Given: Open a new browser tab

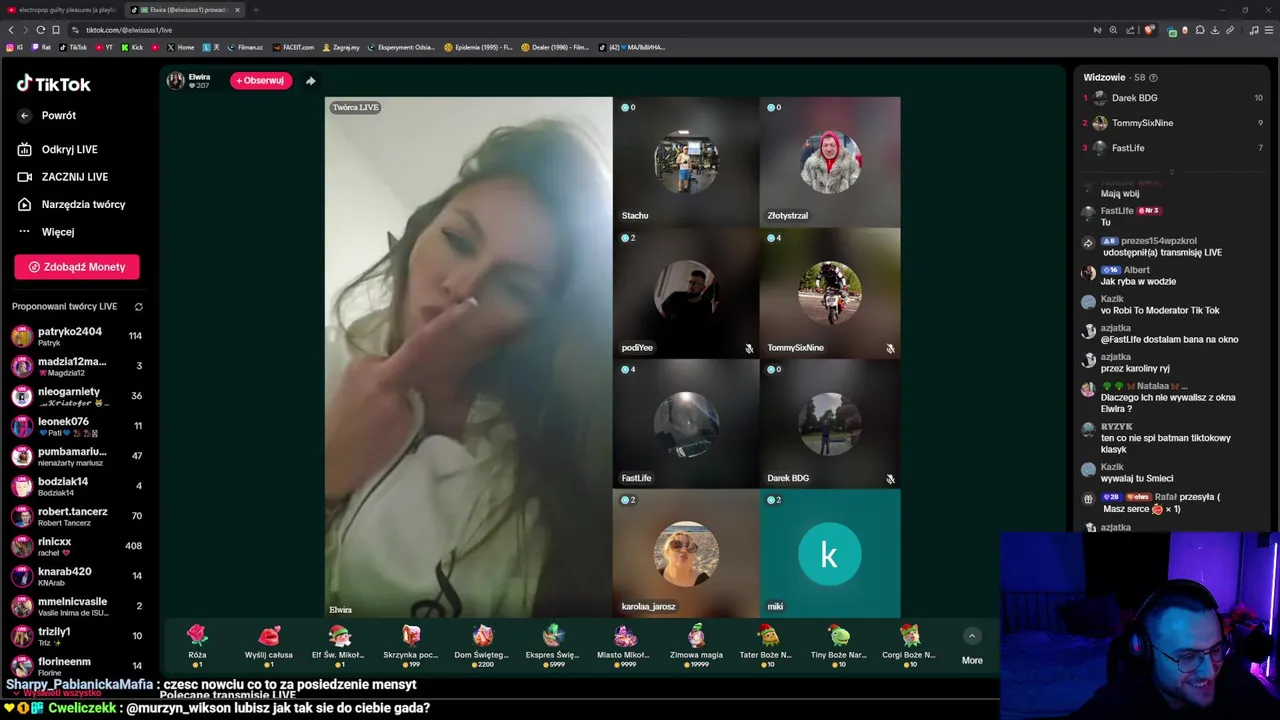Looking at the screenshot, I should coord(255,10).
